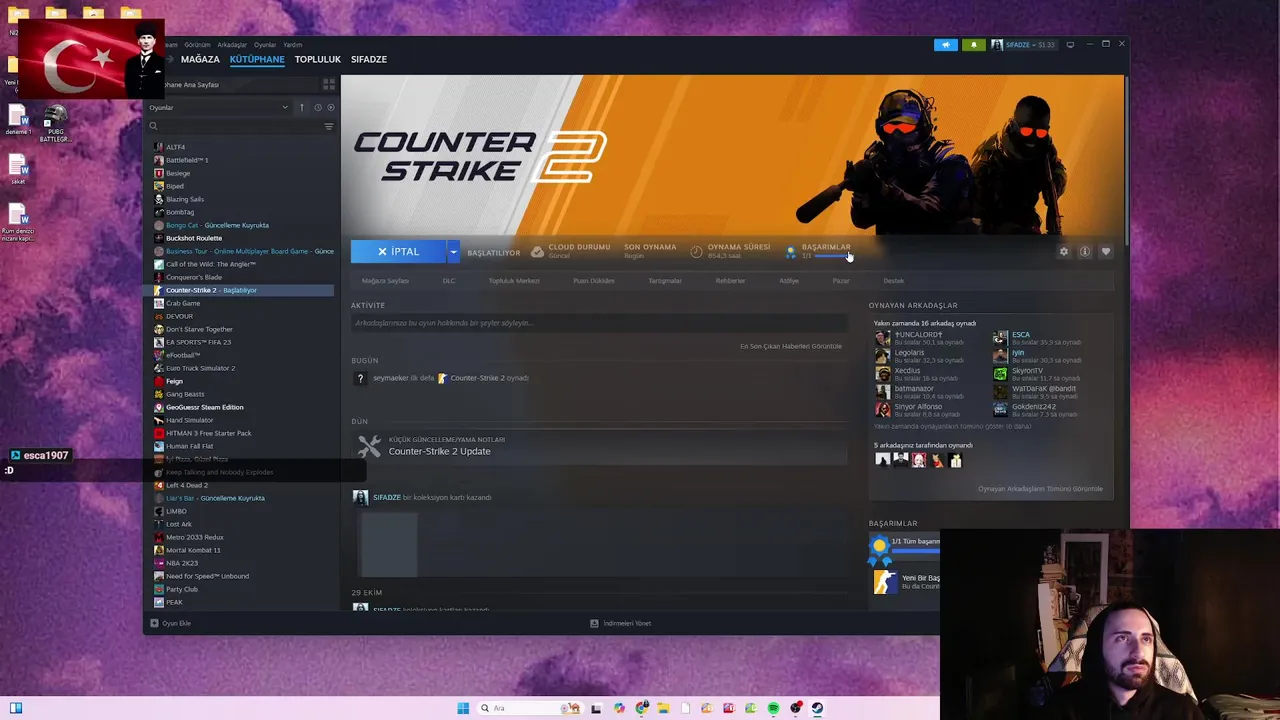Open the Görünüm menu
This screenshot has height=720, width=1280.
197,45
